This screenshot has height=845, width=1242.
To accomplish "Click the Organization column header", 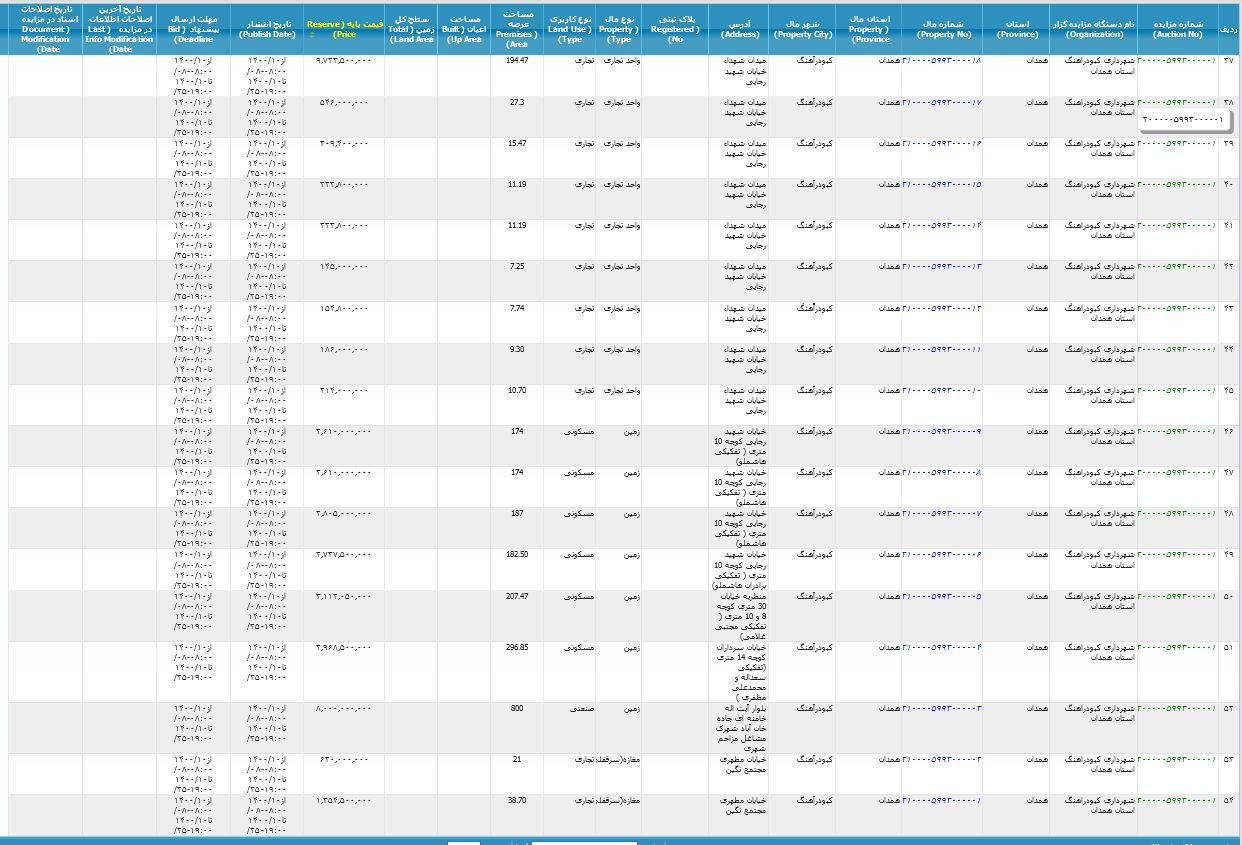I will (1093, 28).
